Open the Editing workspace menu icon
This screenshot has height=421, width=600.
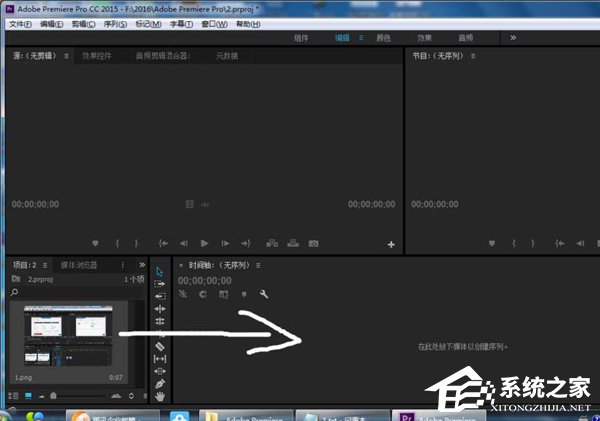361,38
